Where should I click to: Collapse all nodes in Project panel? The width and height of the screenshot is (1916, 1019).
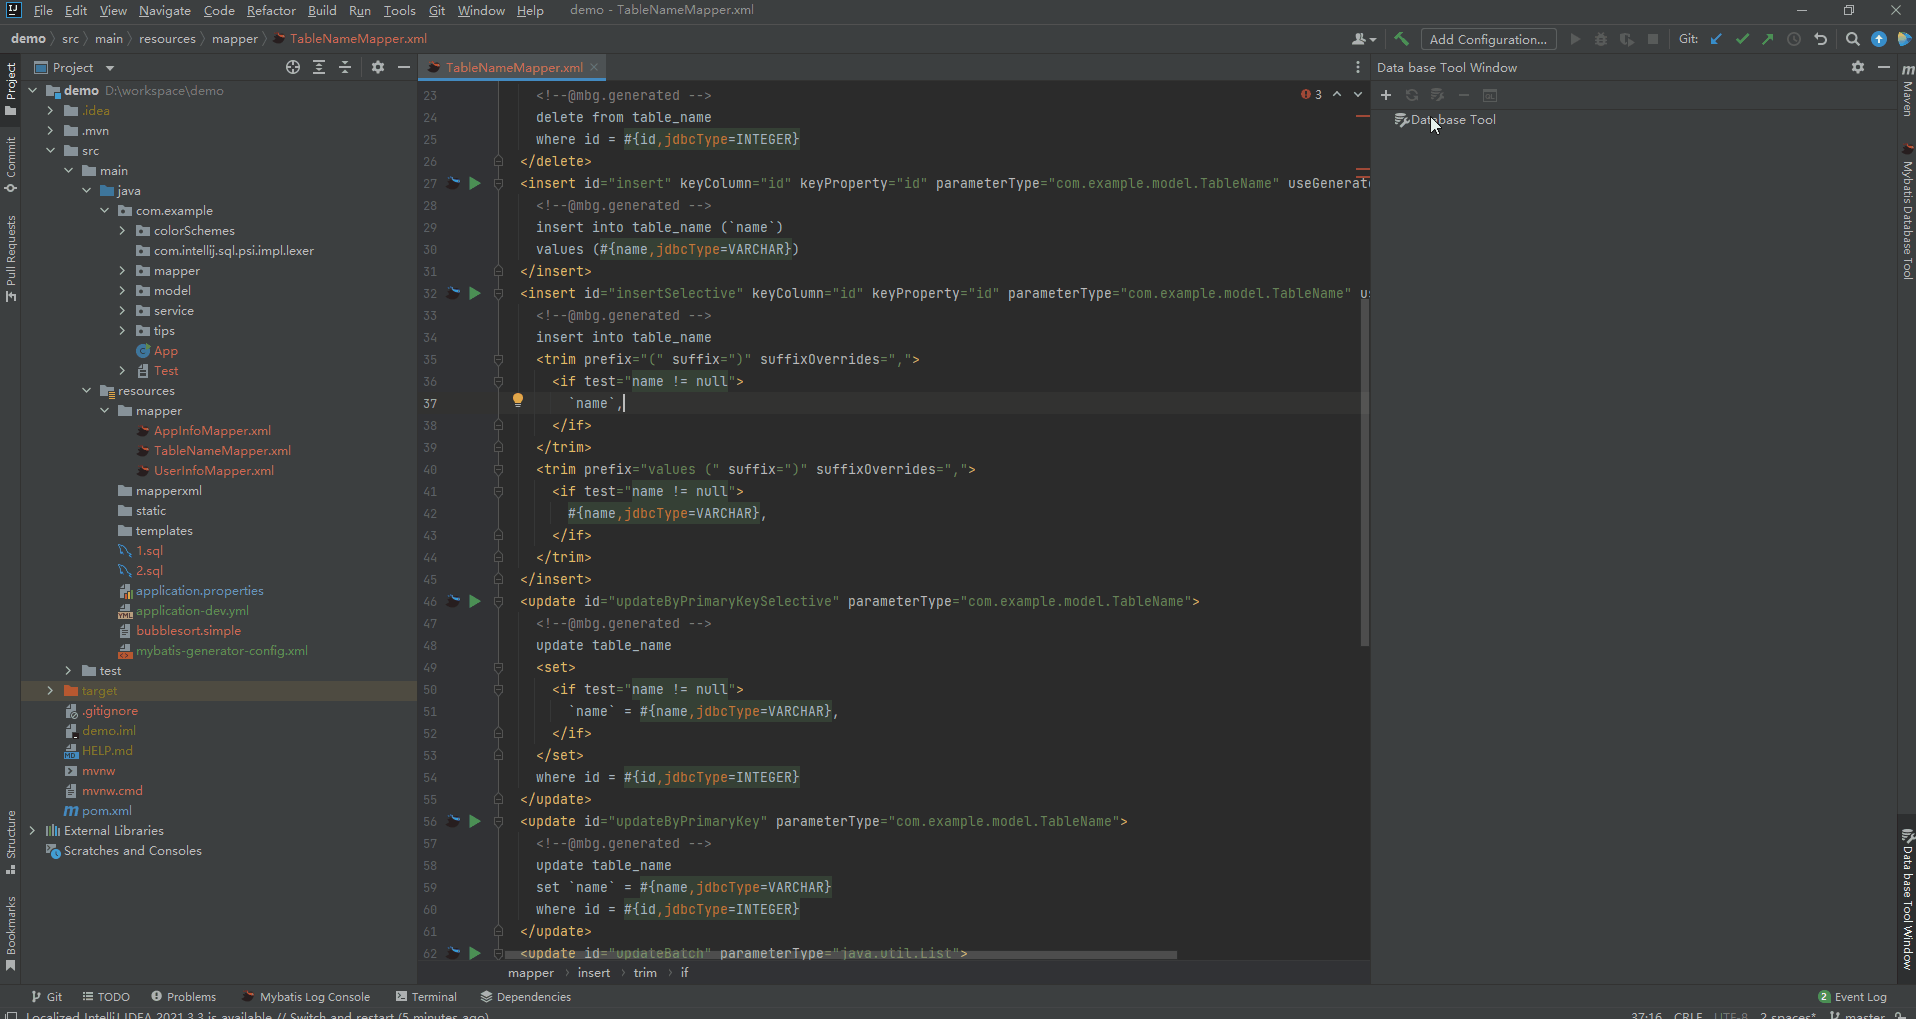pyautogui.click(x=345, y=67)
